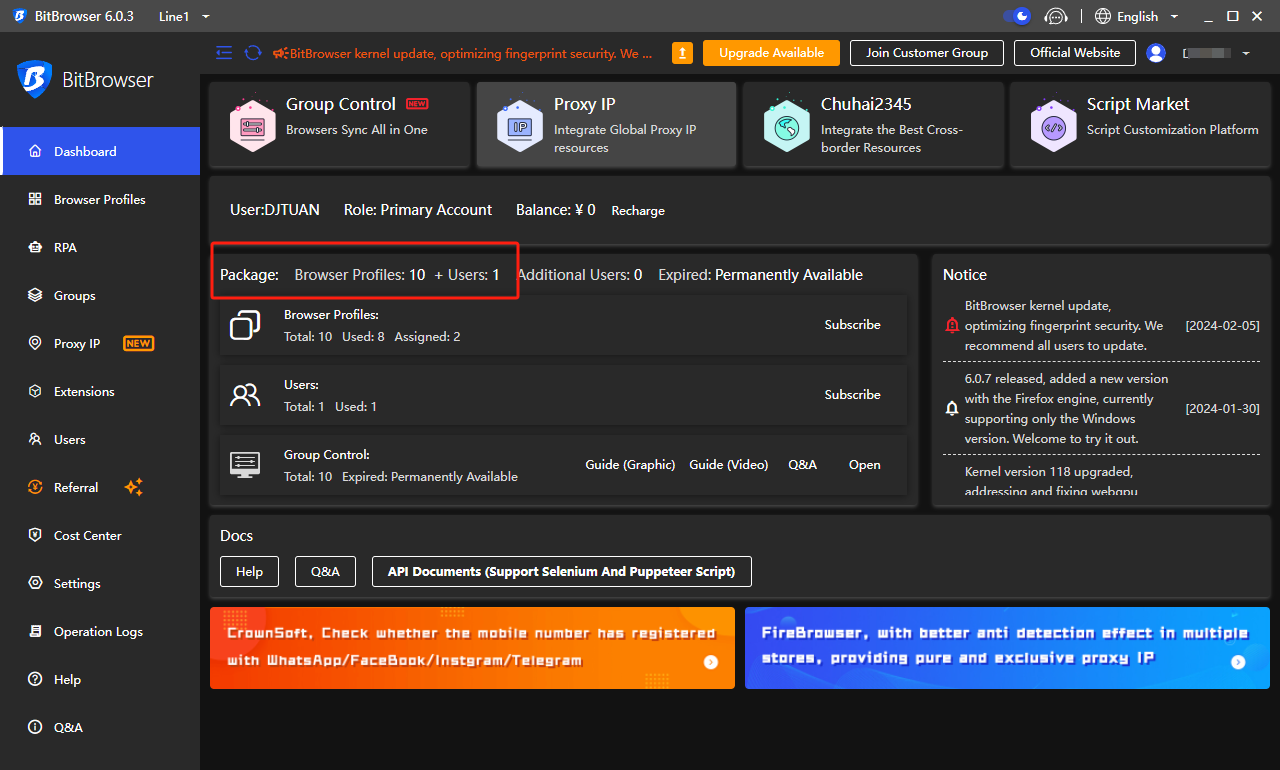Click the Cost Center shield icon
1280x770 pixels.
[x=35, y=535]
